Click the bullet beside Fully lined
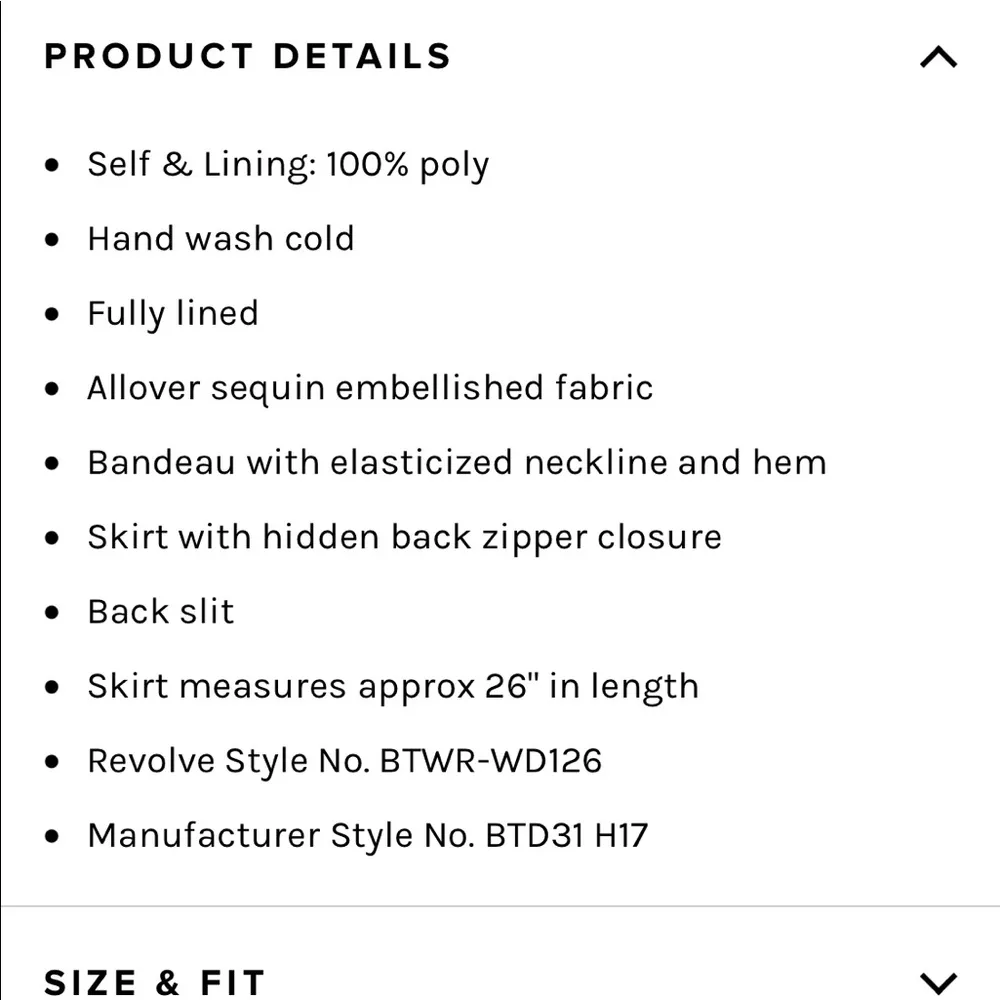The height and width of the screenshot is (1000, 1000). click(x=53, y=315)
